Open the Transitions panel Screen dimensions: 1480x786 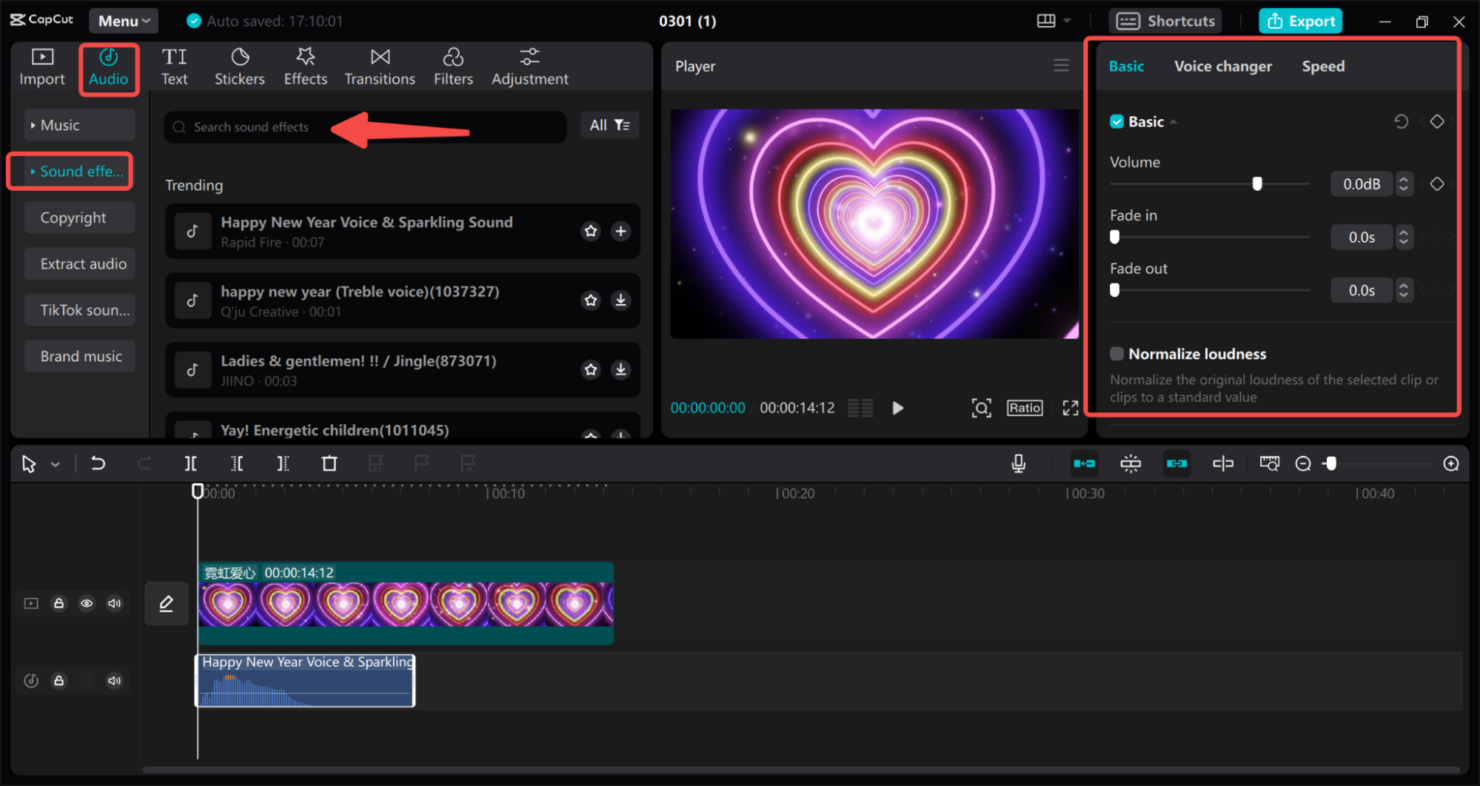(379, 66)
